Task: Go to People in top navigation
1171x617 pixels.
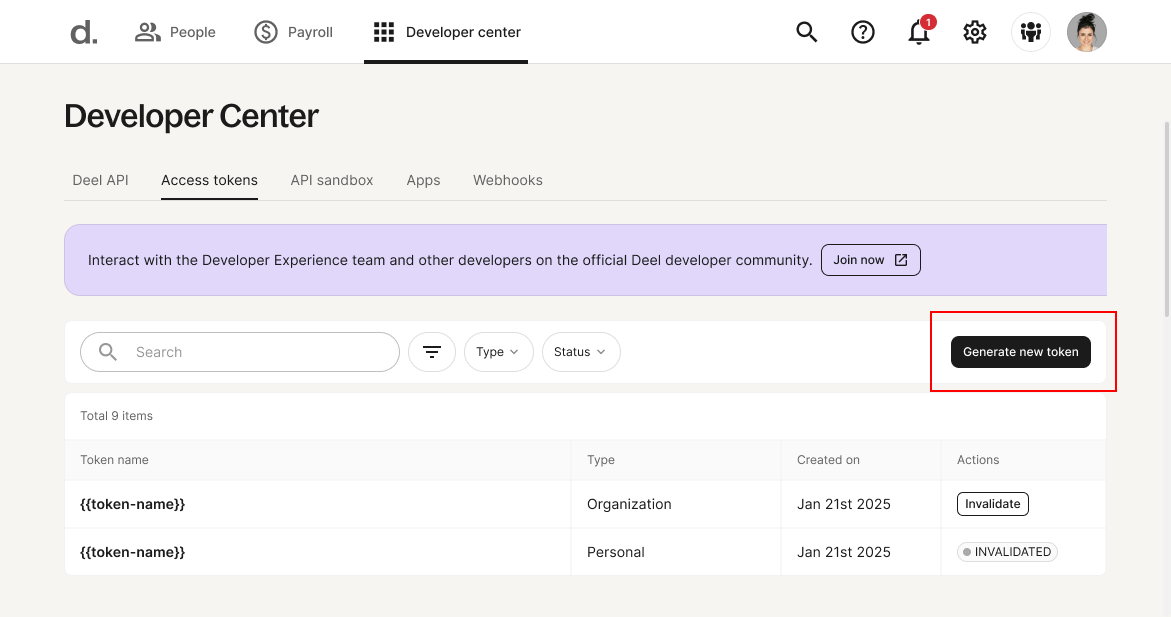Action: [176, 32]
